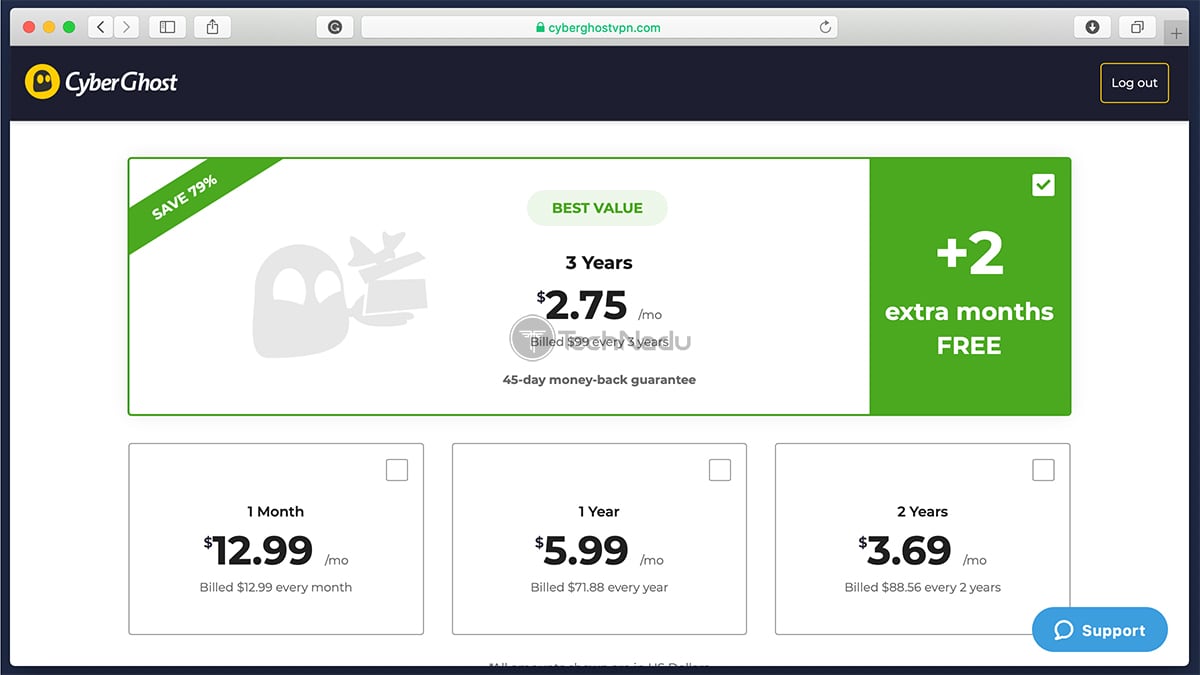Click the '3 Years' plan title
Image resolution: width=1200 pixels, height=675 pixels.
pos(599,263)
